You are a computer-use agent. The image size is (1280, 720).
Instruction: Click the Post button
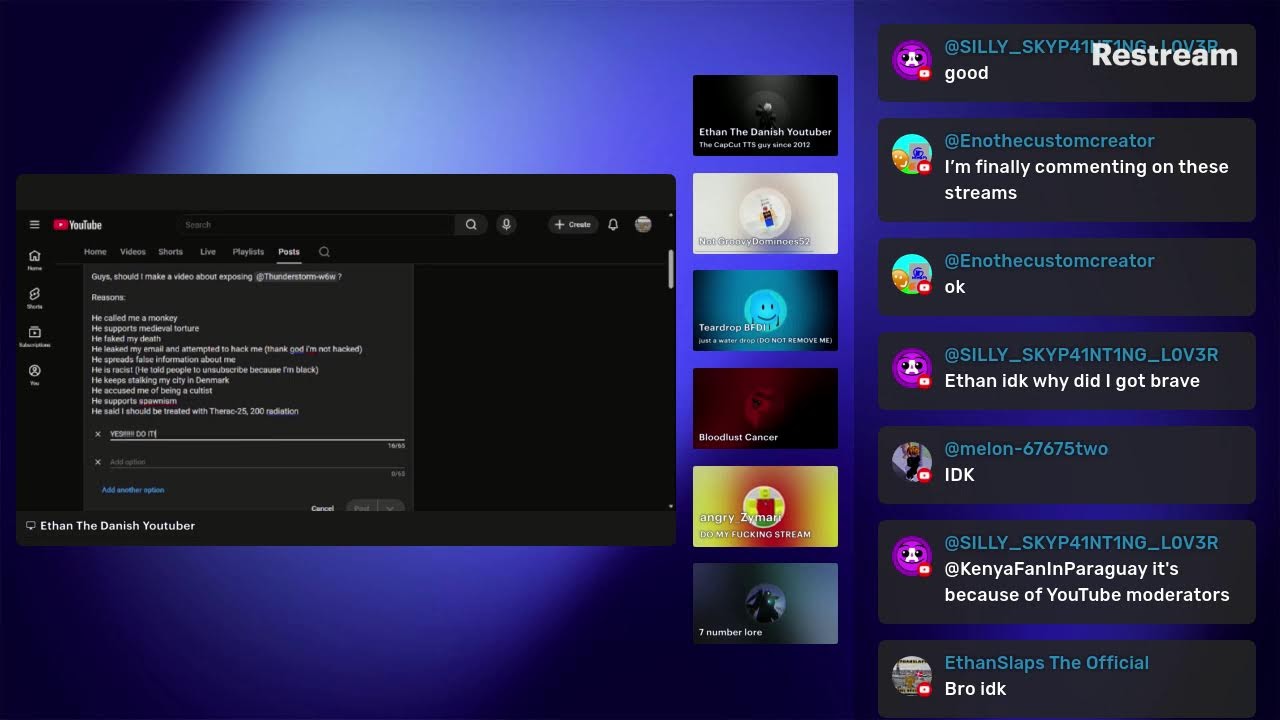[x=362, y=508]
